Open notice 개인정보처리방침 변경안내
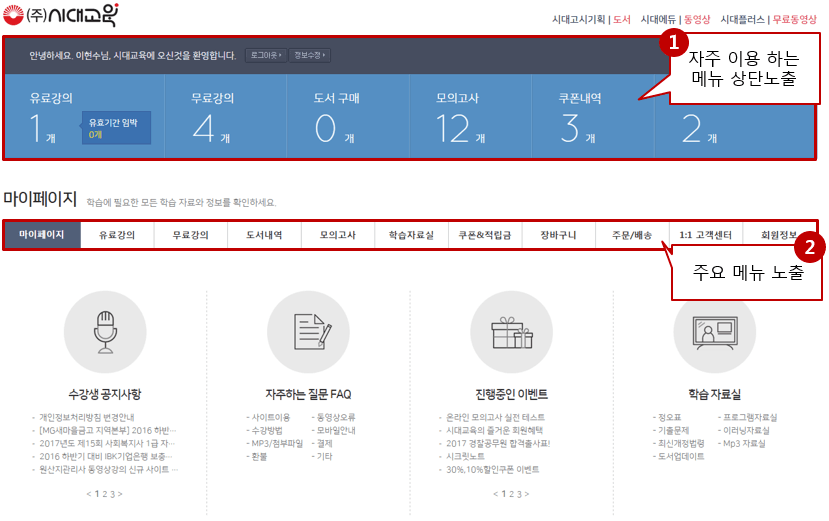This screenshot has height=521, width=829. click(x=87, y=417)
